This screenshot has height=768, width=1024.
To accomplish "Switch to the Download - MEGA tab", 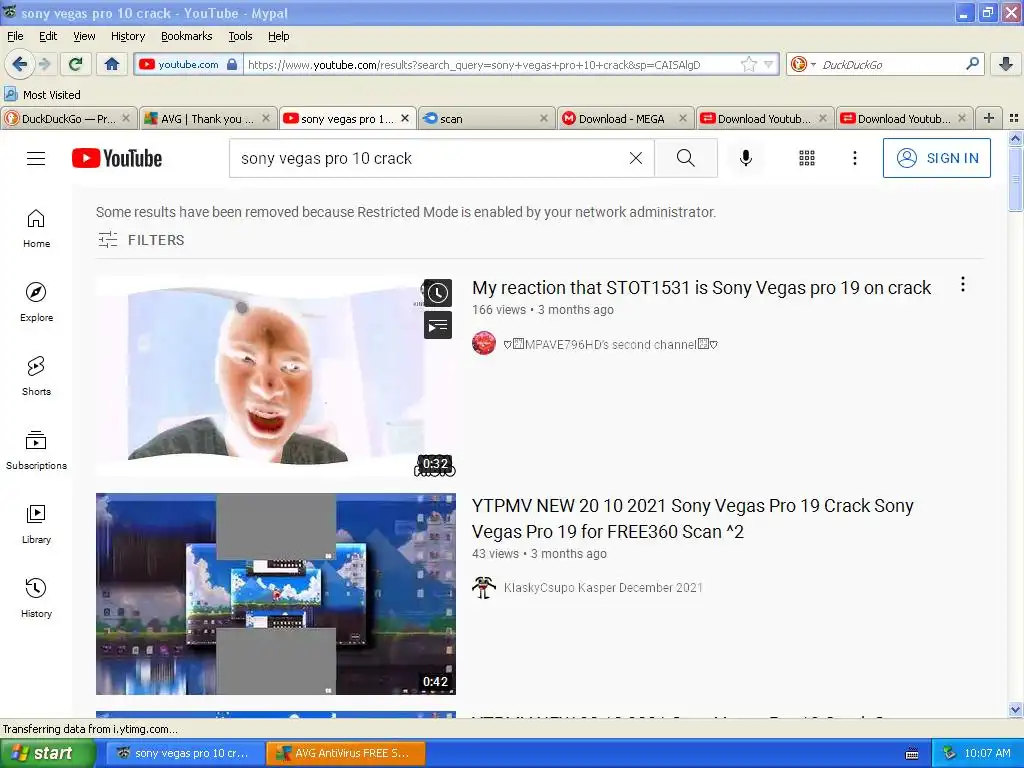I will coord(625,118).
